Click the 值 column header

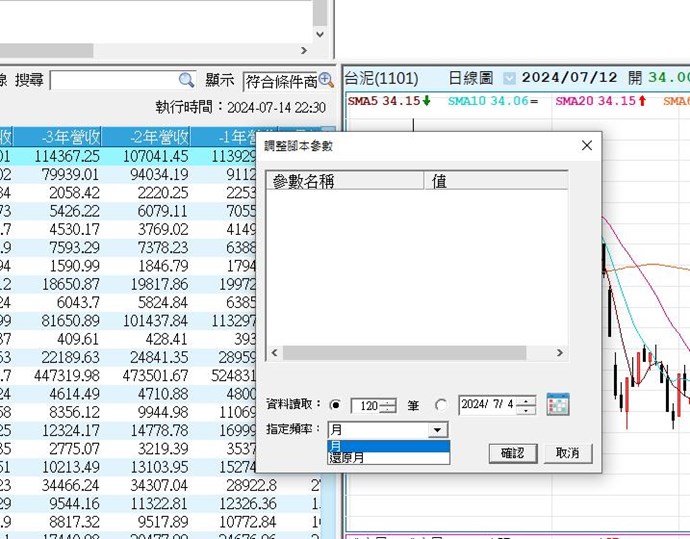point(495,181)
